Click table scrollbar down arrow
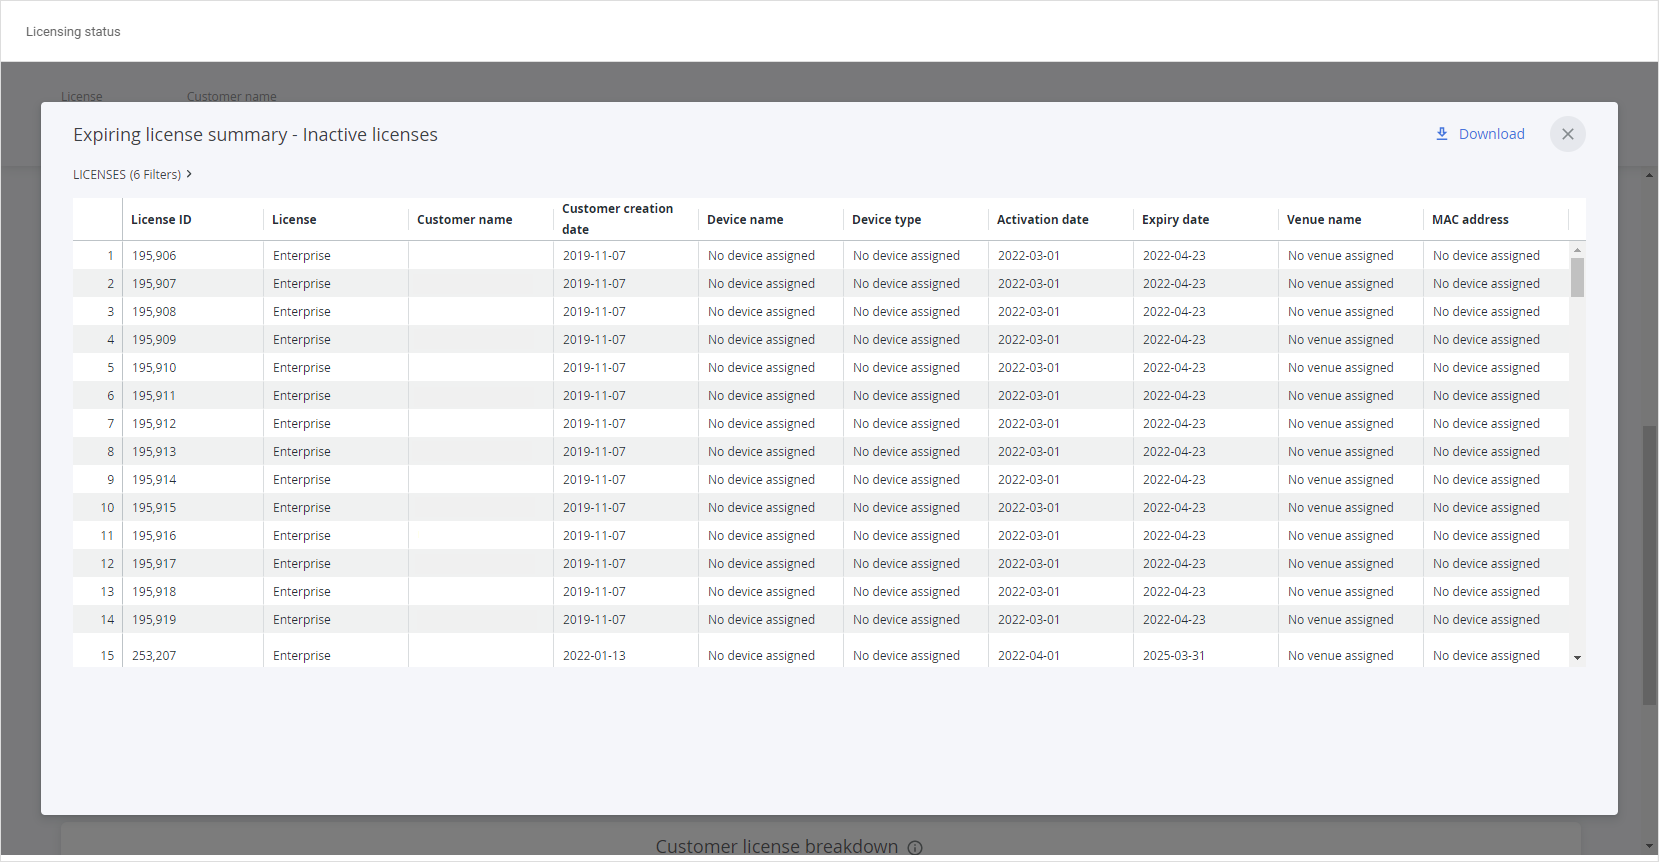Viewport: 1659px width, 862px height. click(x=1577, y=658)
